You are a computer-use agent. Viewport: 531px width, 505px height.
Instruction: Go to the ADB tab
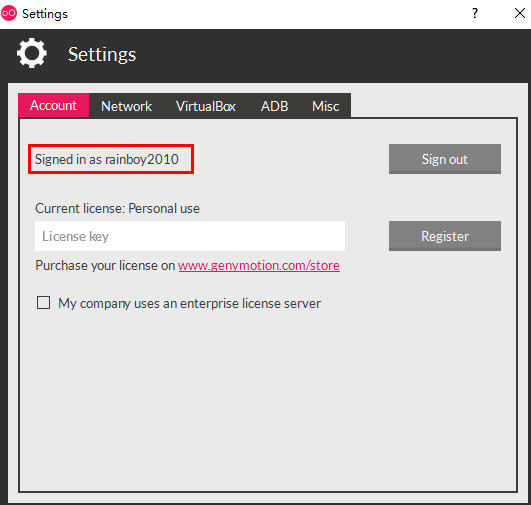click(x=274, y=106)
